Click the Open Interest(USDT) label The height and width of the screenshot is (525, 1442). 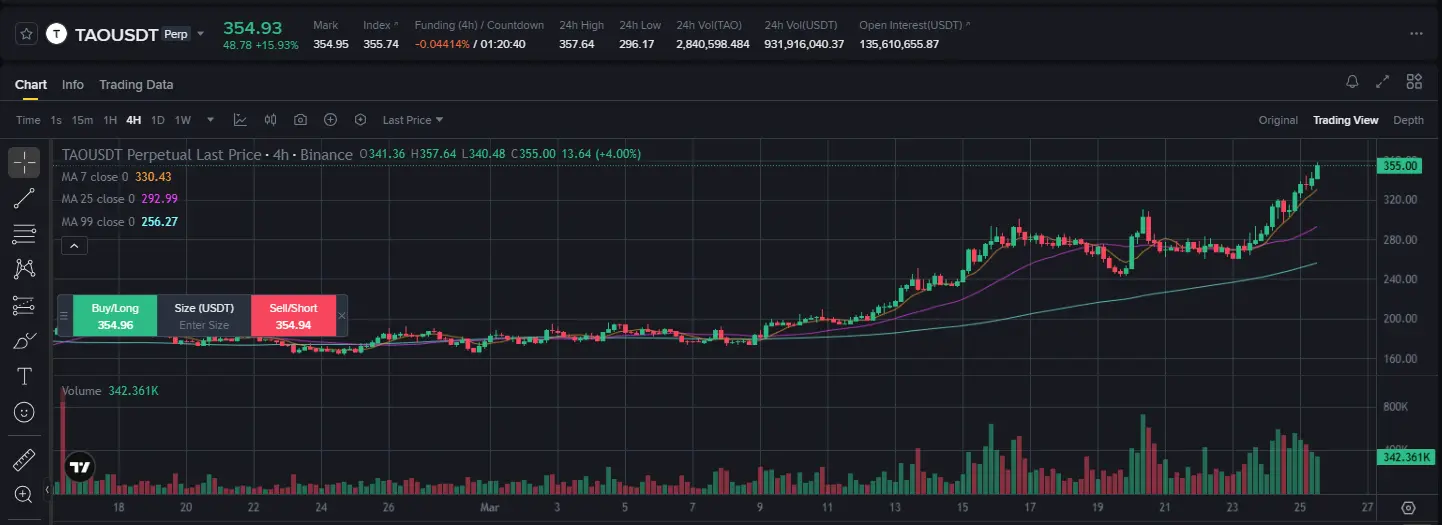tap(911, 25)
